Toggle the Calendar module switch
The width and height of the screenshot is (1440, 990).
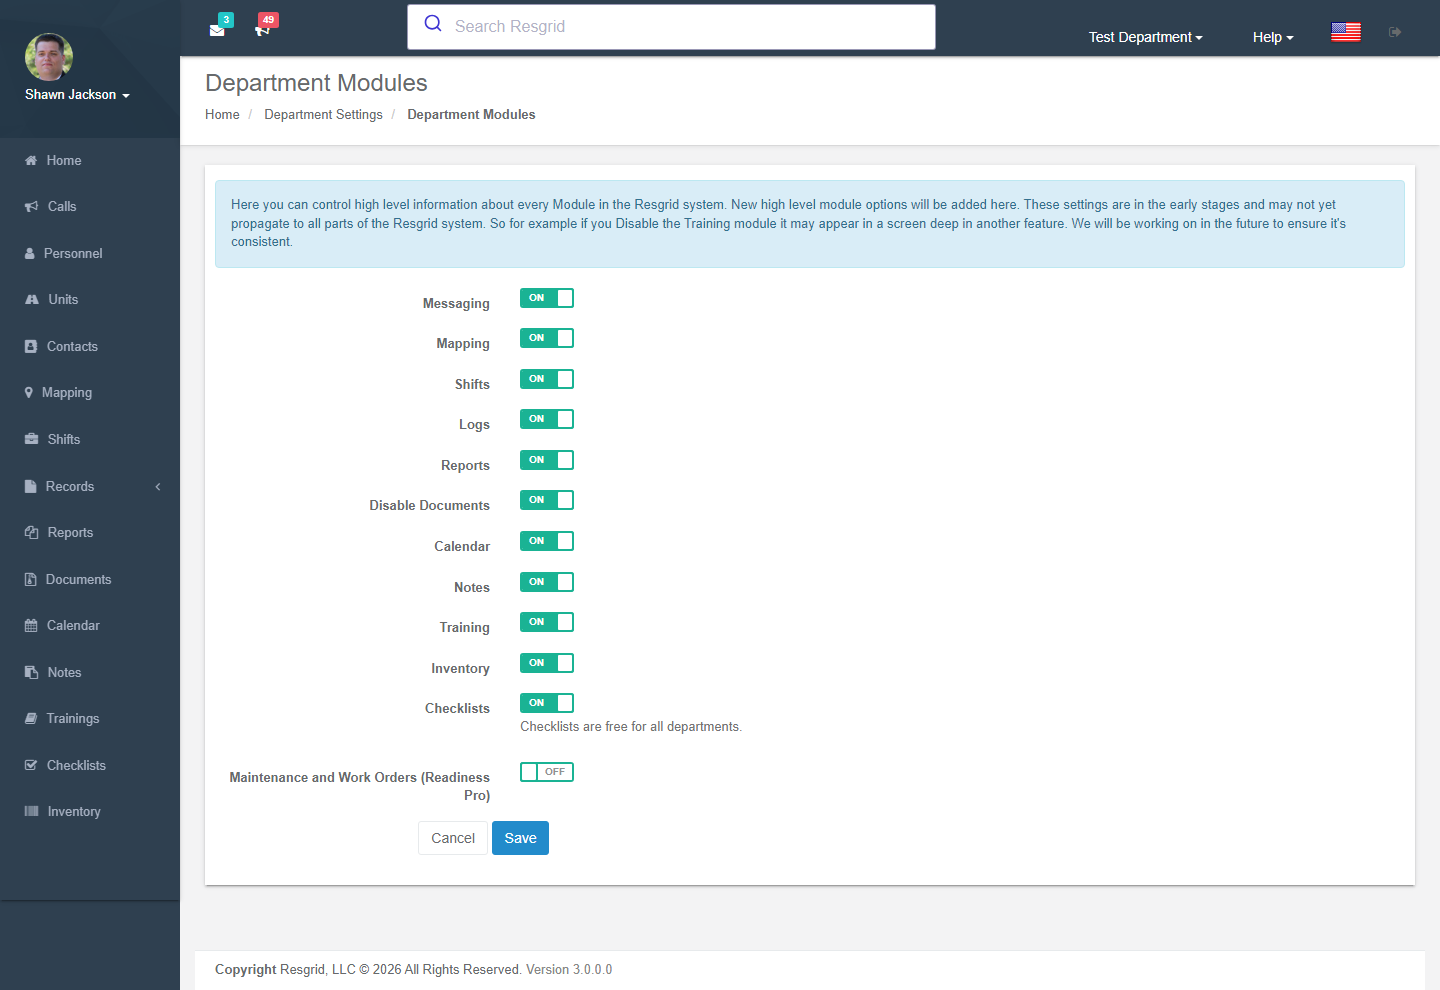tap(547, 541)
